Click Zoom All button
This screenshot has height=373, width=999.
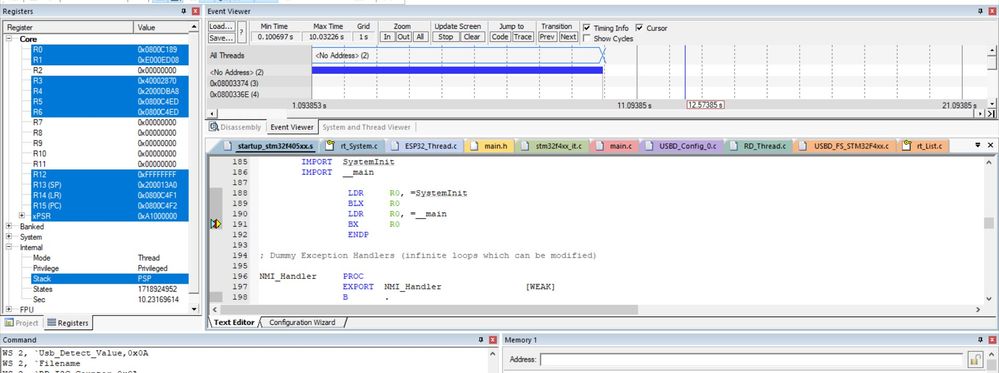[420, 37]
